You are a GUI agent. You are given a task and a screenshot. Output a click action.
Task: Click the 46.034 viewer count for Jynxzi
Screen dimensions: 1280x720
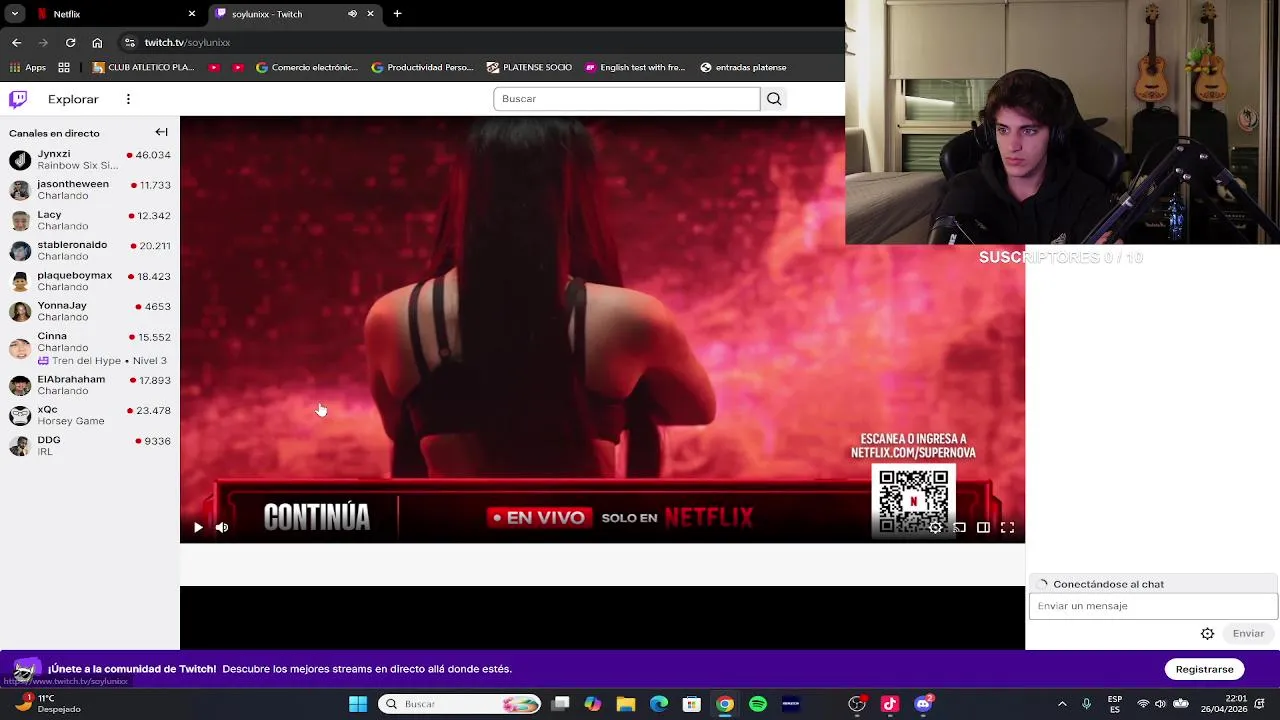[153, 155]
